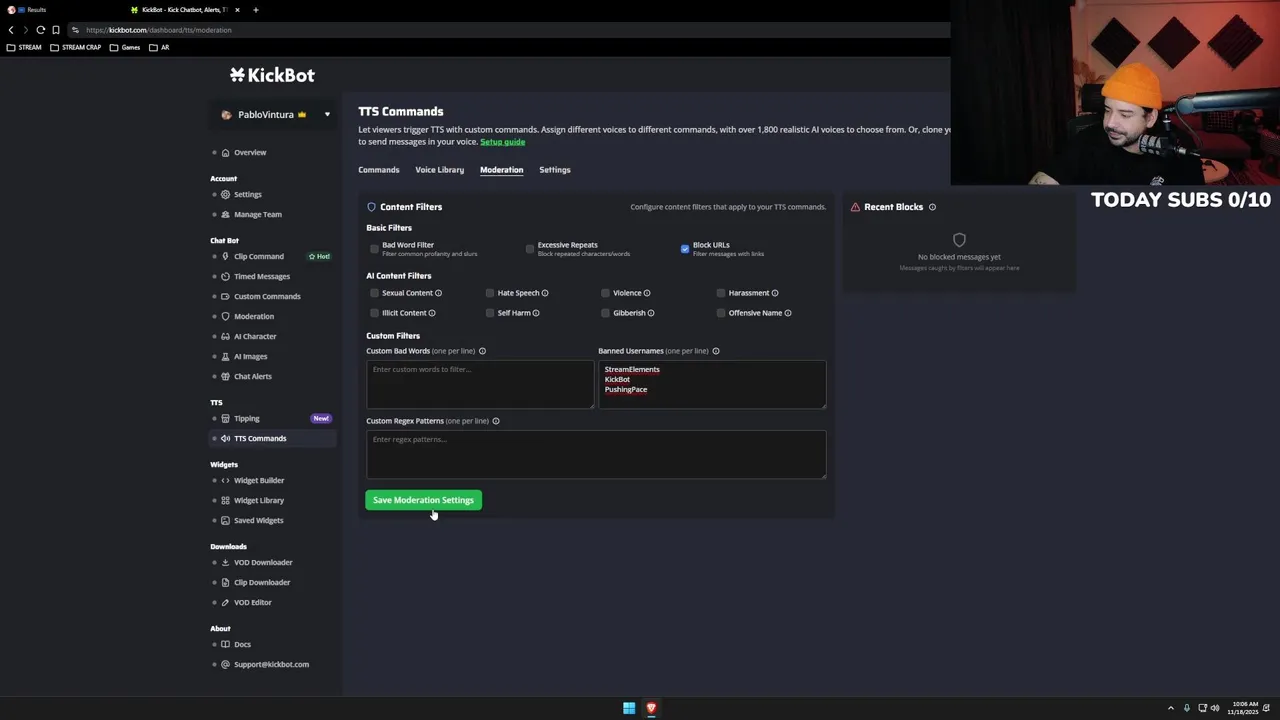The width and height of the screenshot is (1280, 720).
Task: Click the Chat Alerts icon
Action: (225, 377)
